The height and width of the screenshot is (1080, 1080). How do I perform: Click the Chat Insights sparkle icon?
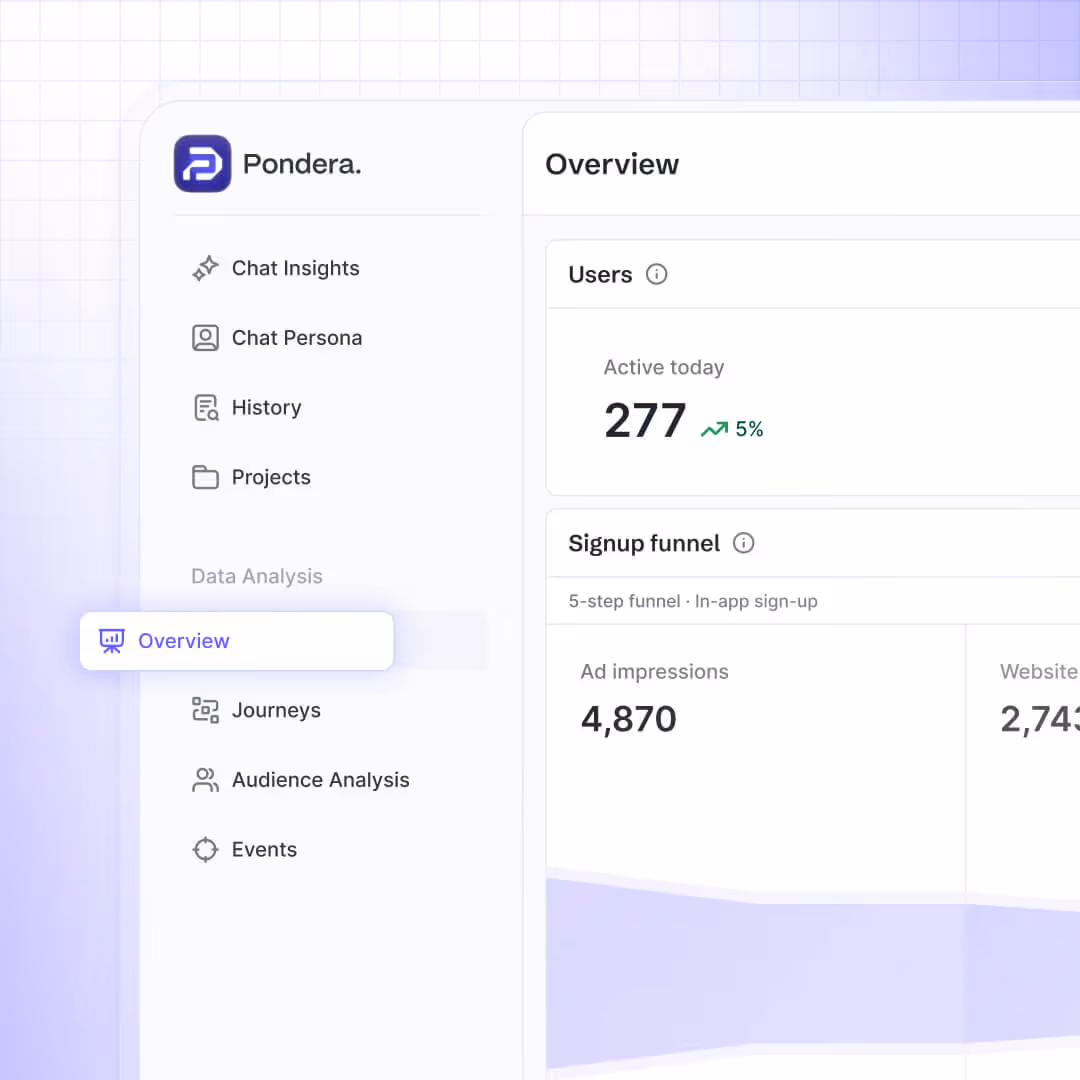(205, 268)
